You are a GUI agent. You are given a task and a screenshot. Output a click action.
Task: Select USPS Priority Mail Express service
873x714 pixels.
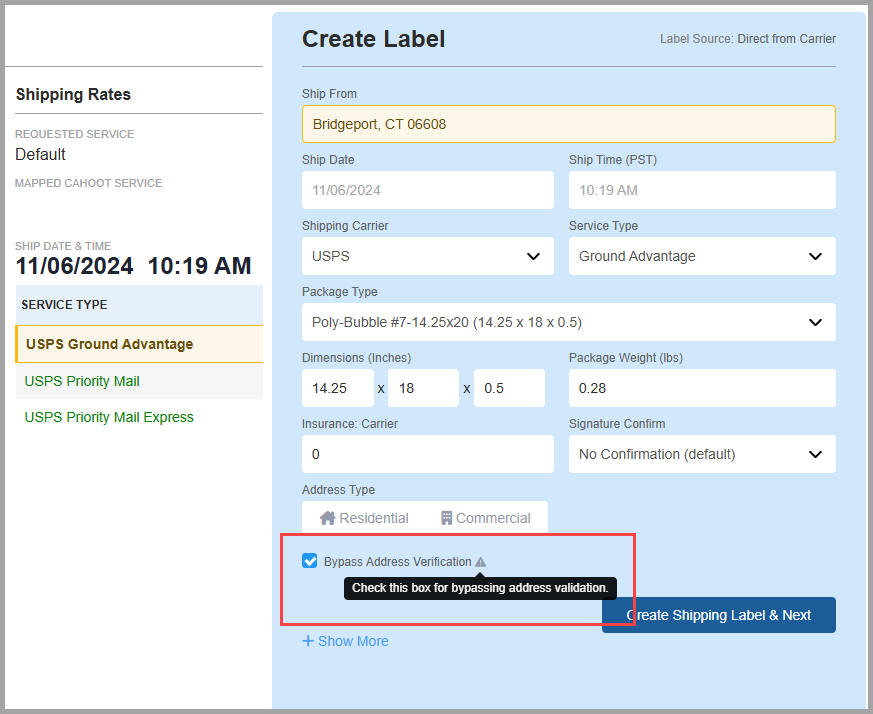[109, 417]
